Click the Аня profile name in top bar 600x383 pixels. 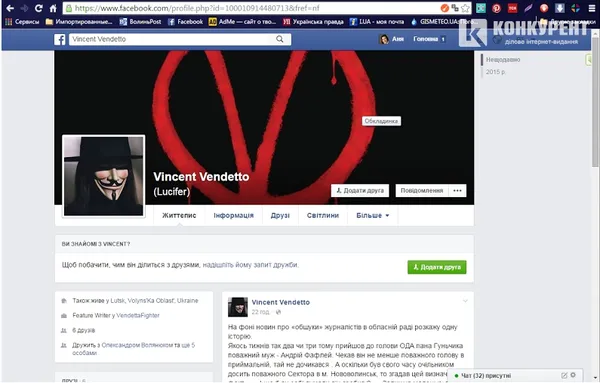(x=398, y=39)
